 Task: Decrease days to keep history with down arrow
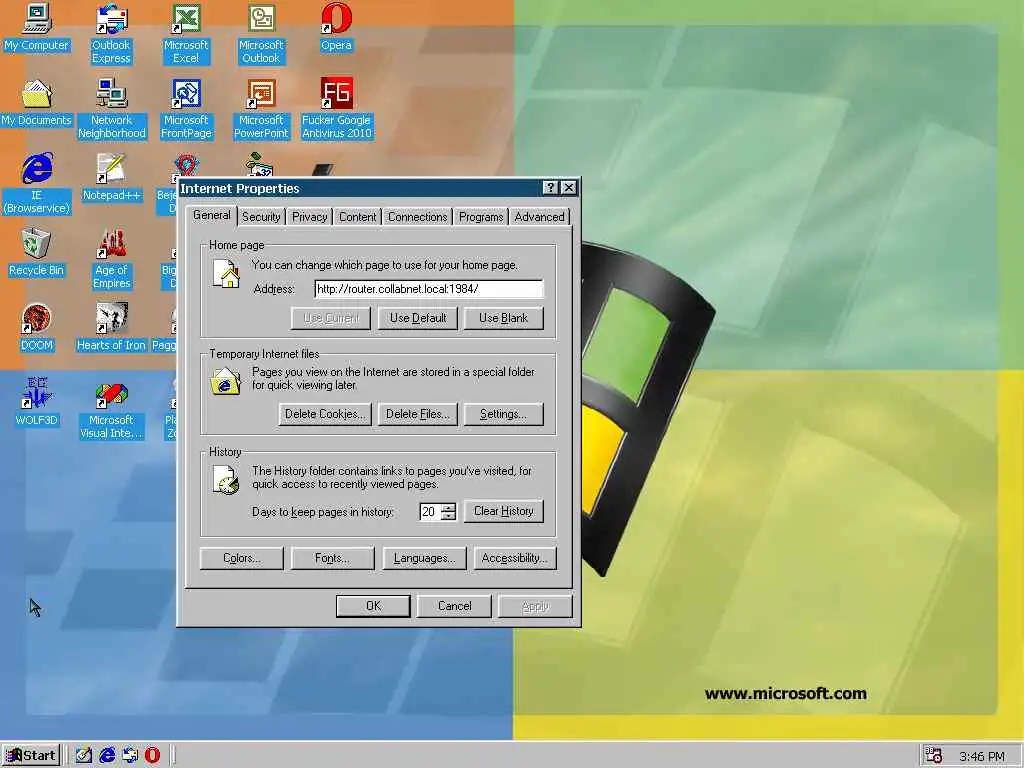pyautogui.click(x=449, y=516)
